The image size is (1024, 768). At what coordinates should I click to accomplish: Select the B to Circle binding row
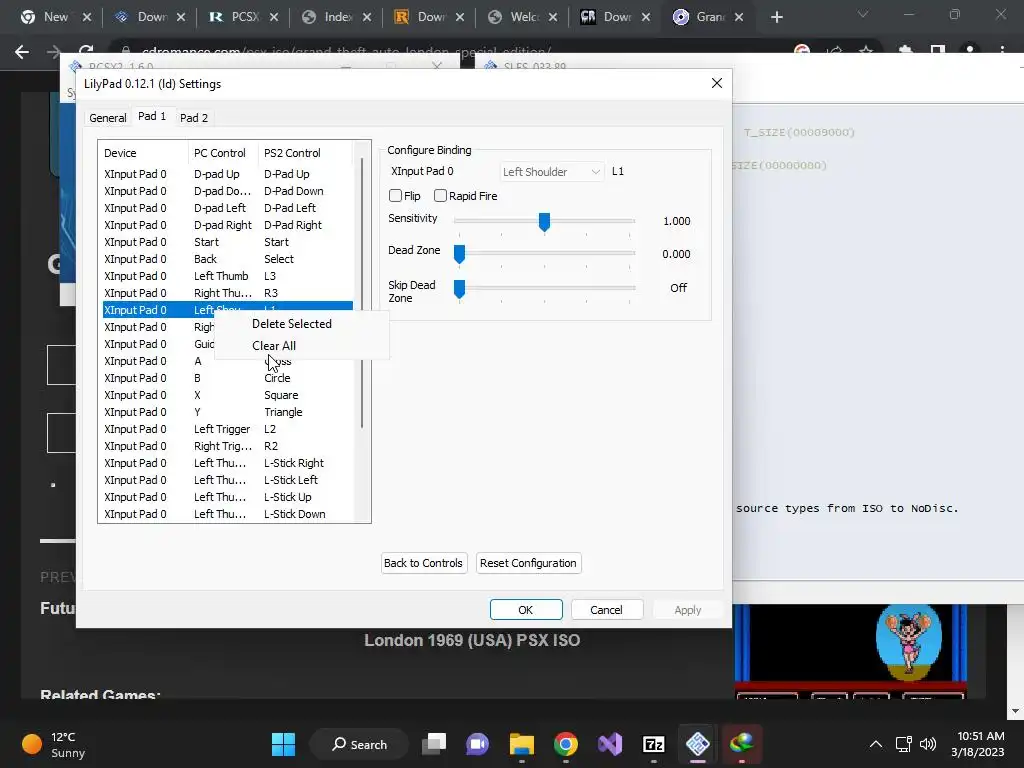227,378
